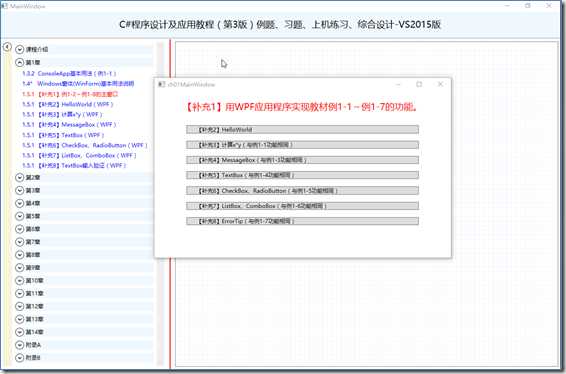Open 1.4* Windows窗体(WinForm) link
This screenshot has height=374, width=566.
[x=78, y=83]
